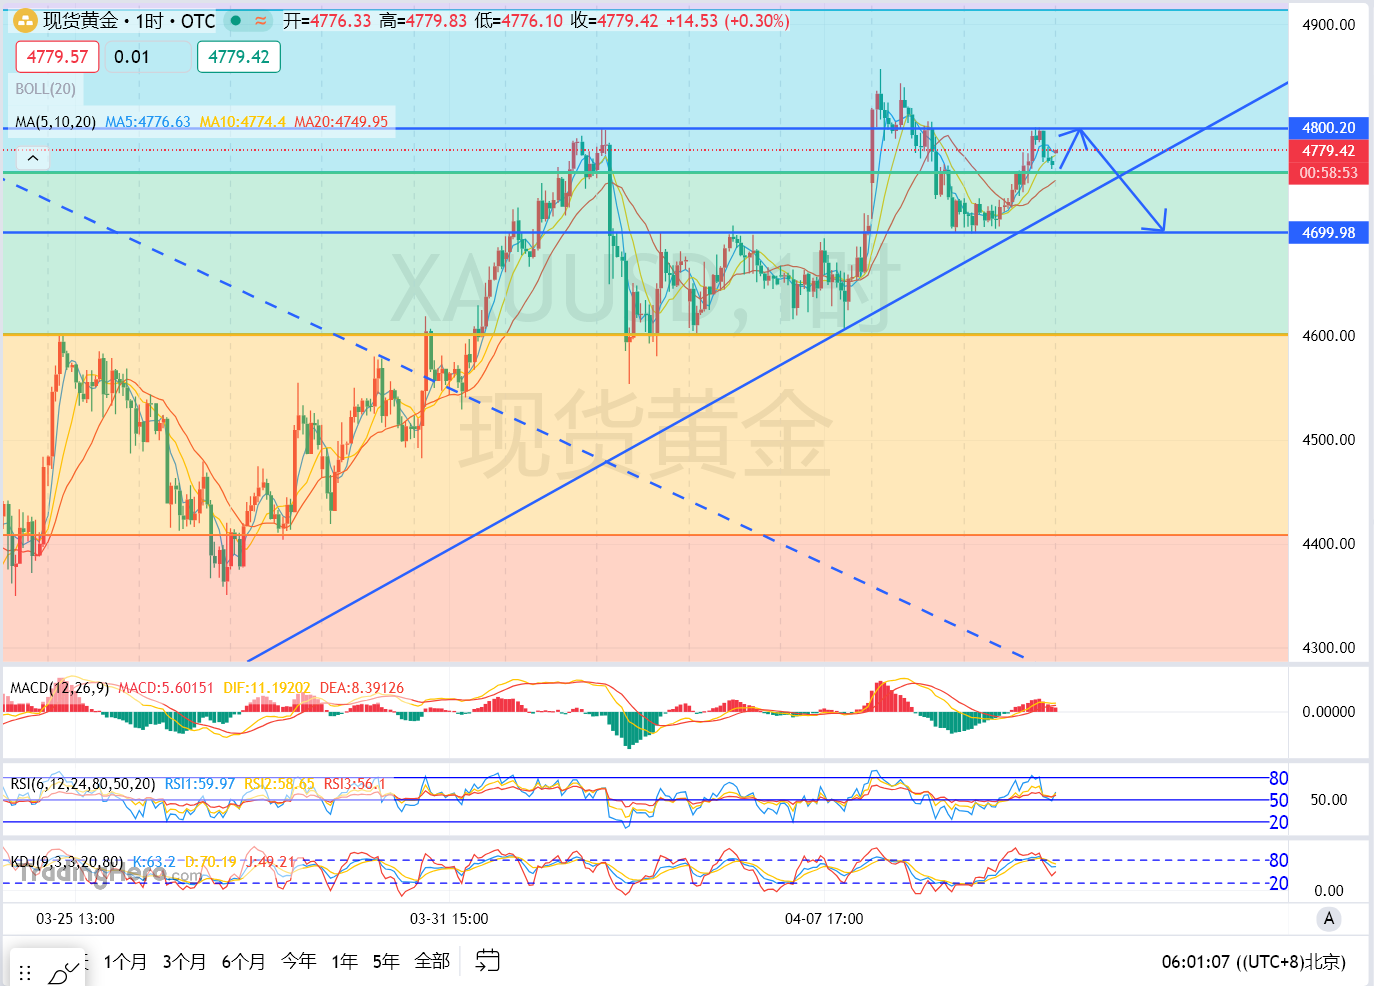1374x986 pixels.
Task: Click the 4699.98 horizontal line price label
Action: click(1329, 233)
